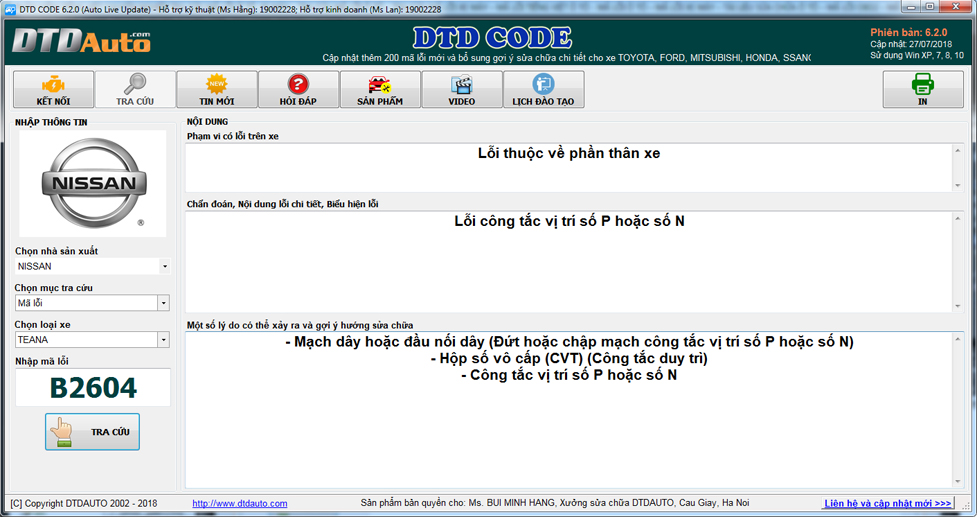Screen dimensions: 977x517
Task: Open the http://www.dtdauto.com link
Action: (240, 503)
